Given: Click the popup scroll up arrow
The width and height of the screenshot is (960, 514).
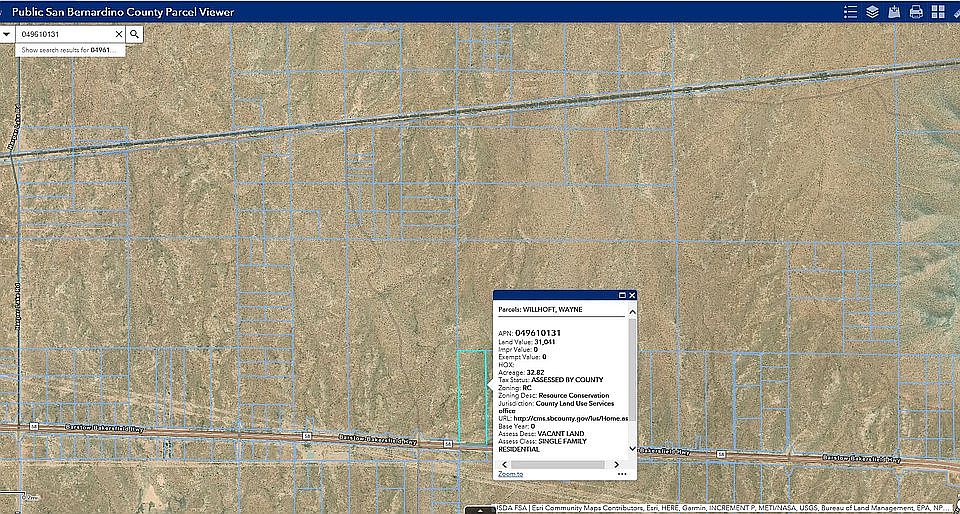Looking at the screenshot, I should pos(632,312).
